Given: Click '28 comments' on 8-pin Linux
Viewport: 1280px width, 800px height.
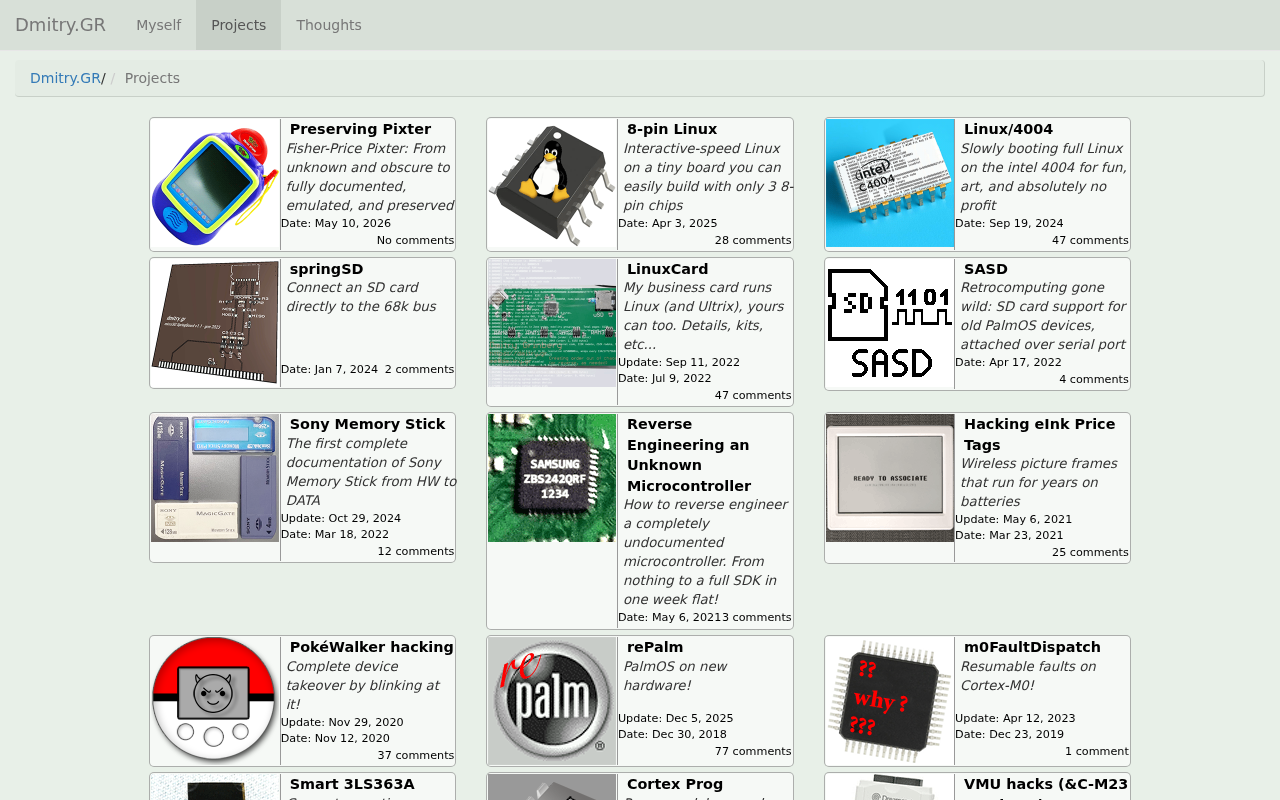Looking at the screenshot, I should tap(753, 240).
